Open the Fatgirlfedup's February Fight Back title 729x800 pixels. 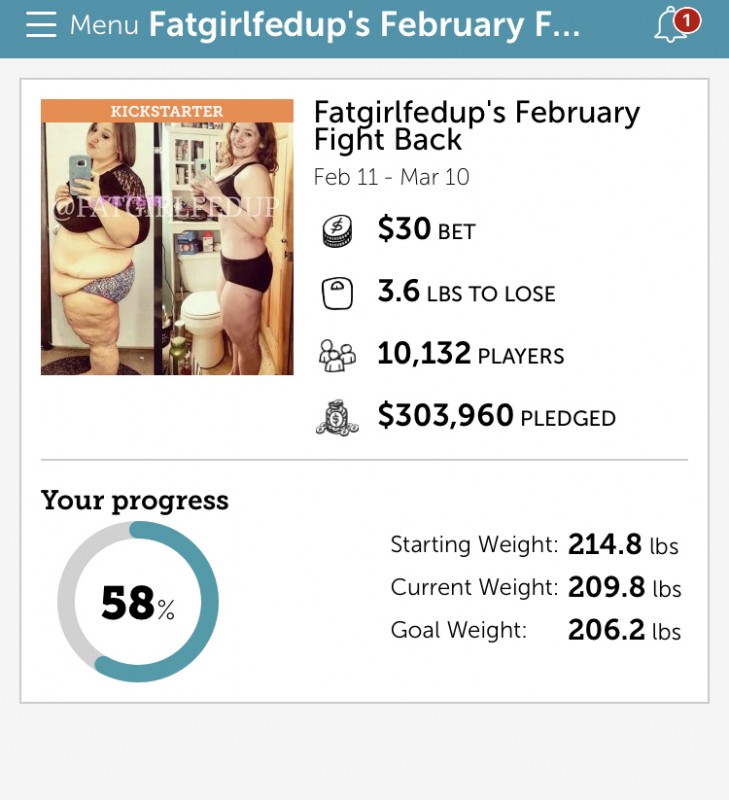[x=476, y=125]
